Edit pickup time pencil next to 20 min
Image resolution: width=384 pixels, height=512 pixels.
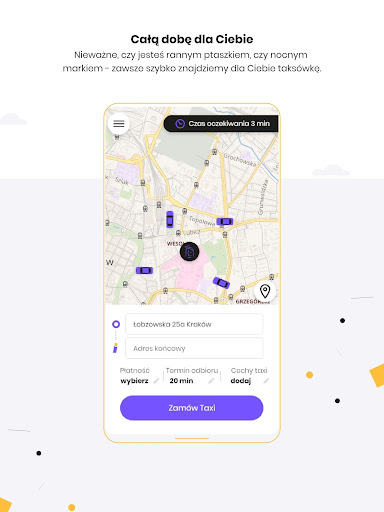(211, 381)
